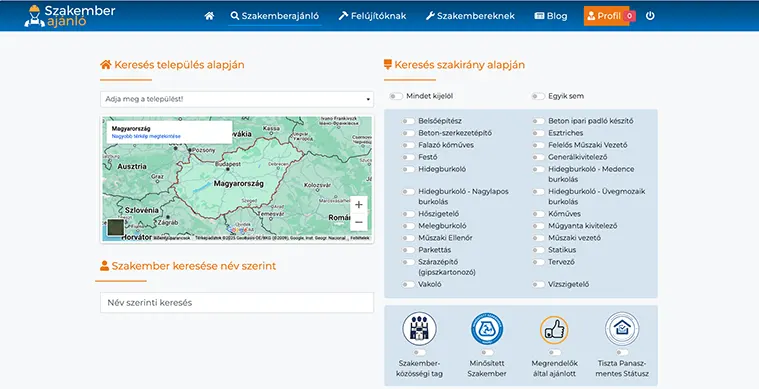Enable the Generálkivitelező switch

click(x=538, y=157)
